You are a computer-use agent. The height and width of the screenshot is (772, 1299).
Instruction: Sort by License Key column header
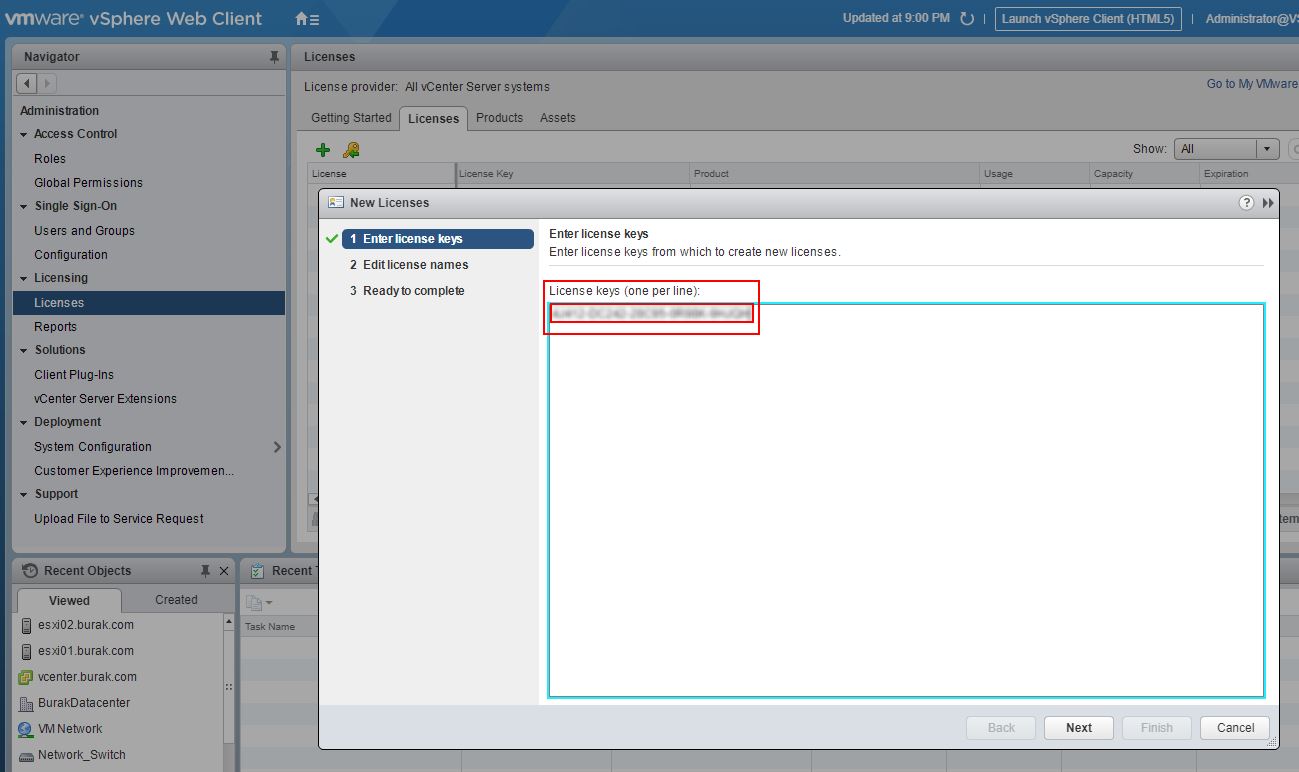pos(572,174)
